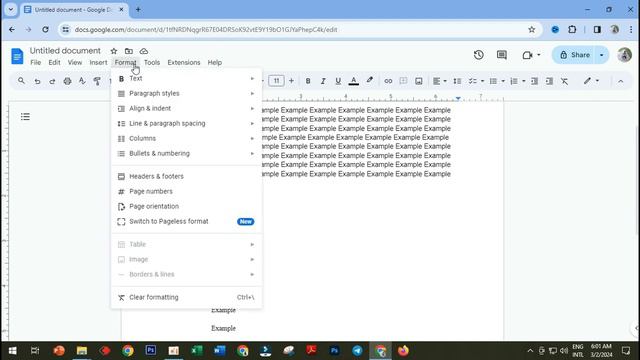Open the version history clock icon

click(479, 55)
